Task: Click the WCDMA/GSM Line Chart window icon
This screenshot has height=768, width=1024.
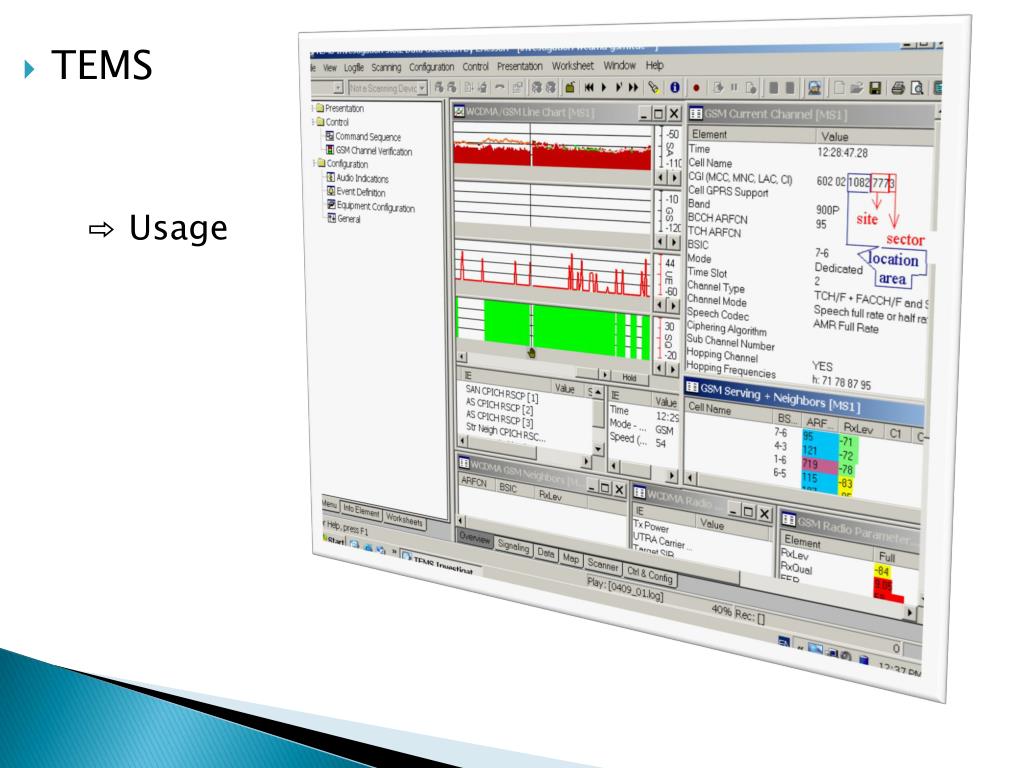Action: pyautogui.click(x=460, y=112)
